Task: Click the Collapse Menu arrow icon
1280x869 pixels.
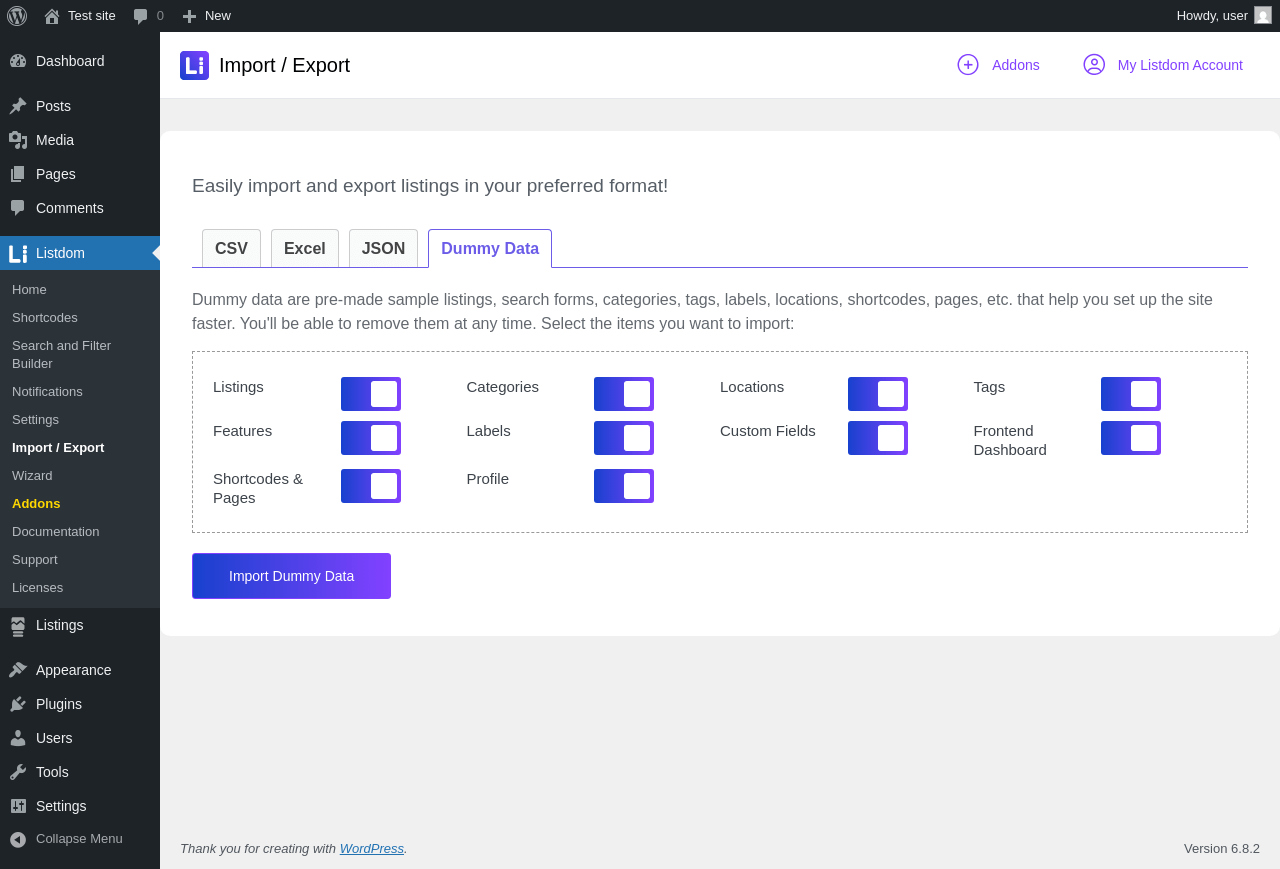Action: [18, 839]
